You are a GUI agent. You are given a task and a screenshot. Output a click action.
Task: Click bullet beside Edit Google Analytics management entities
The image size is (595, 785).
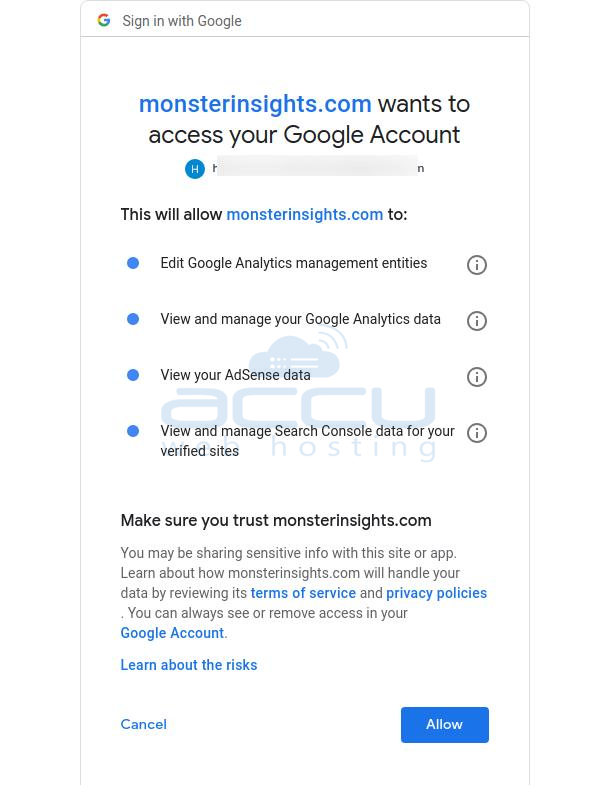tap(133, 263)
